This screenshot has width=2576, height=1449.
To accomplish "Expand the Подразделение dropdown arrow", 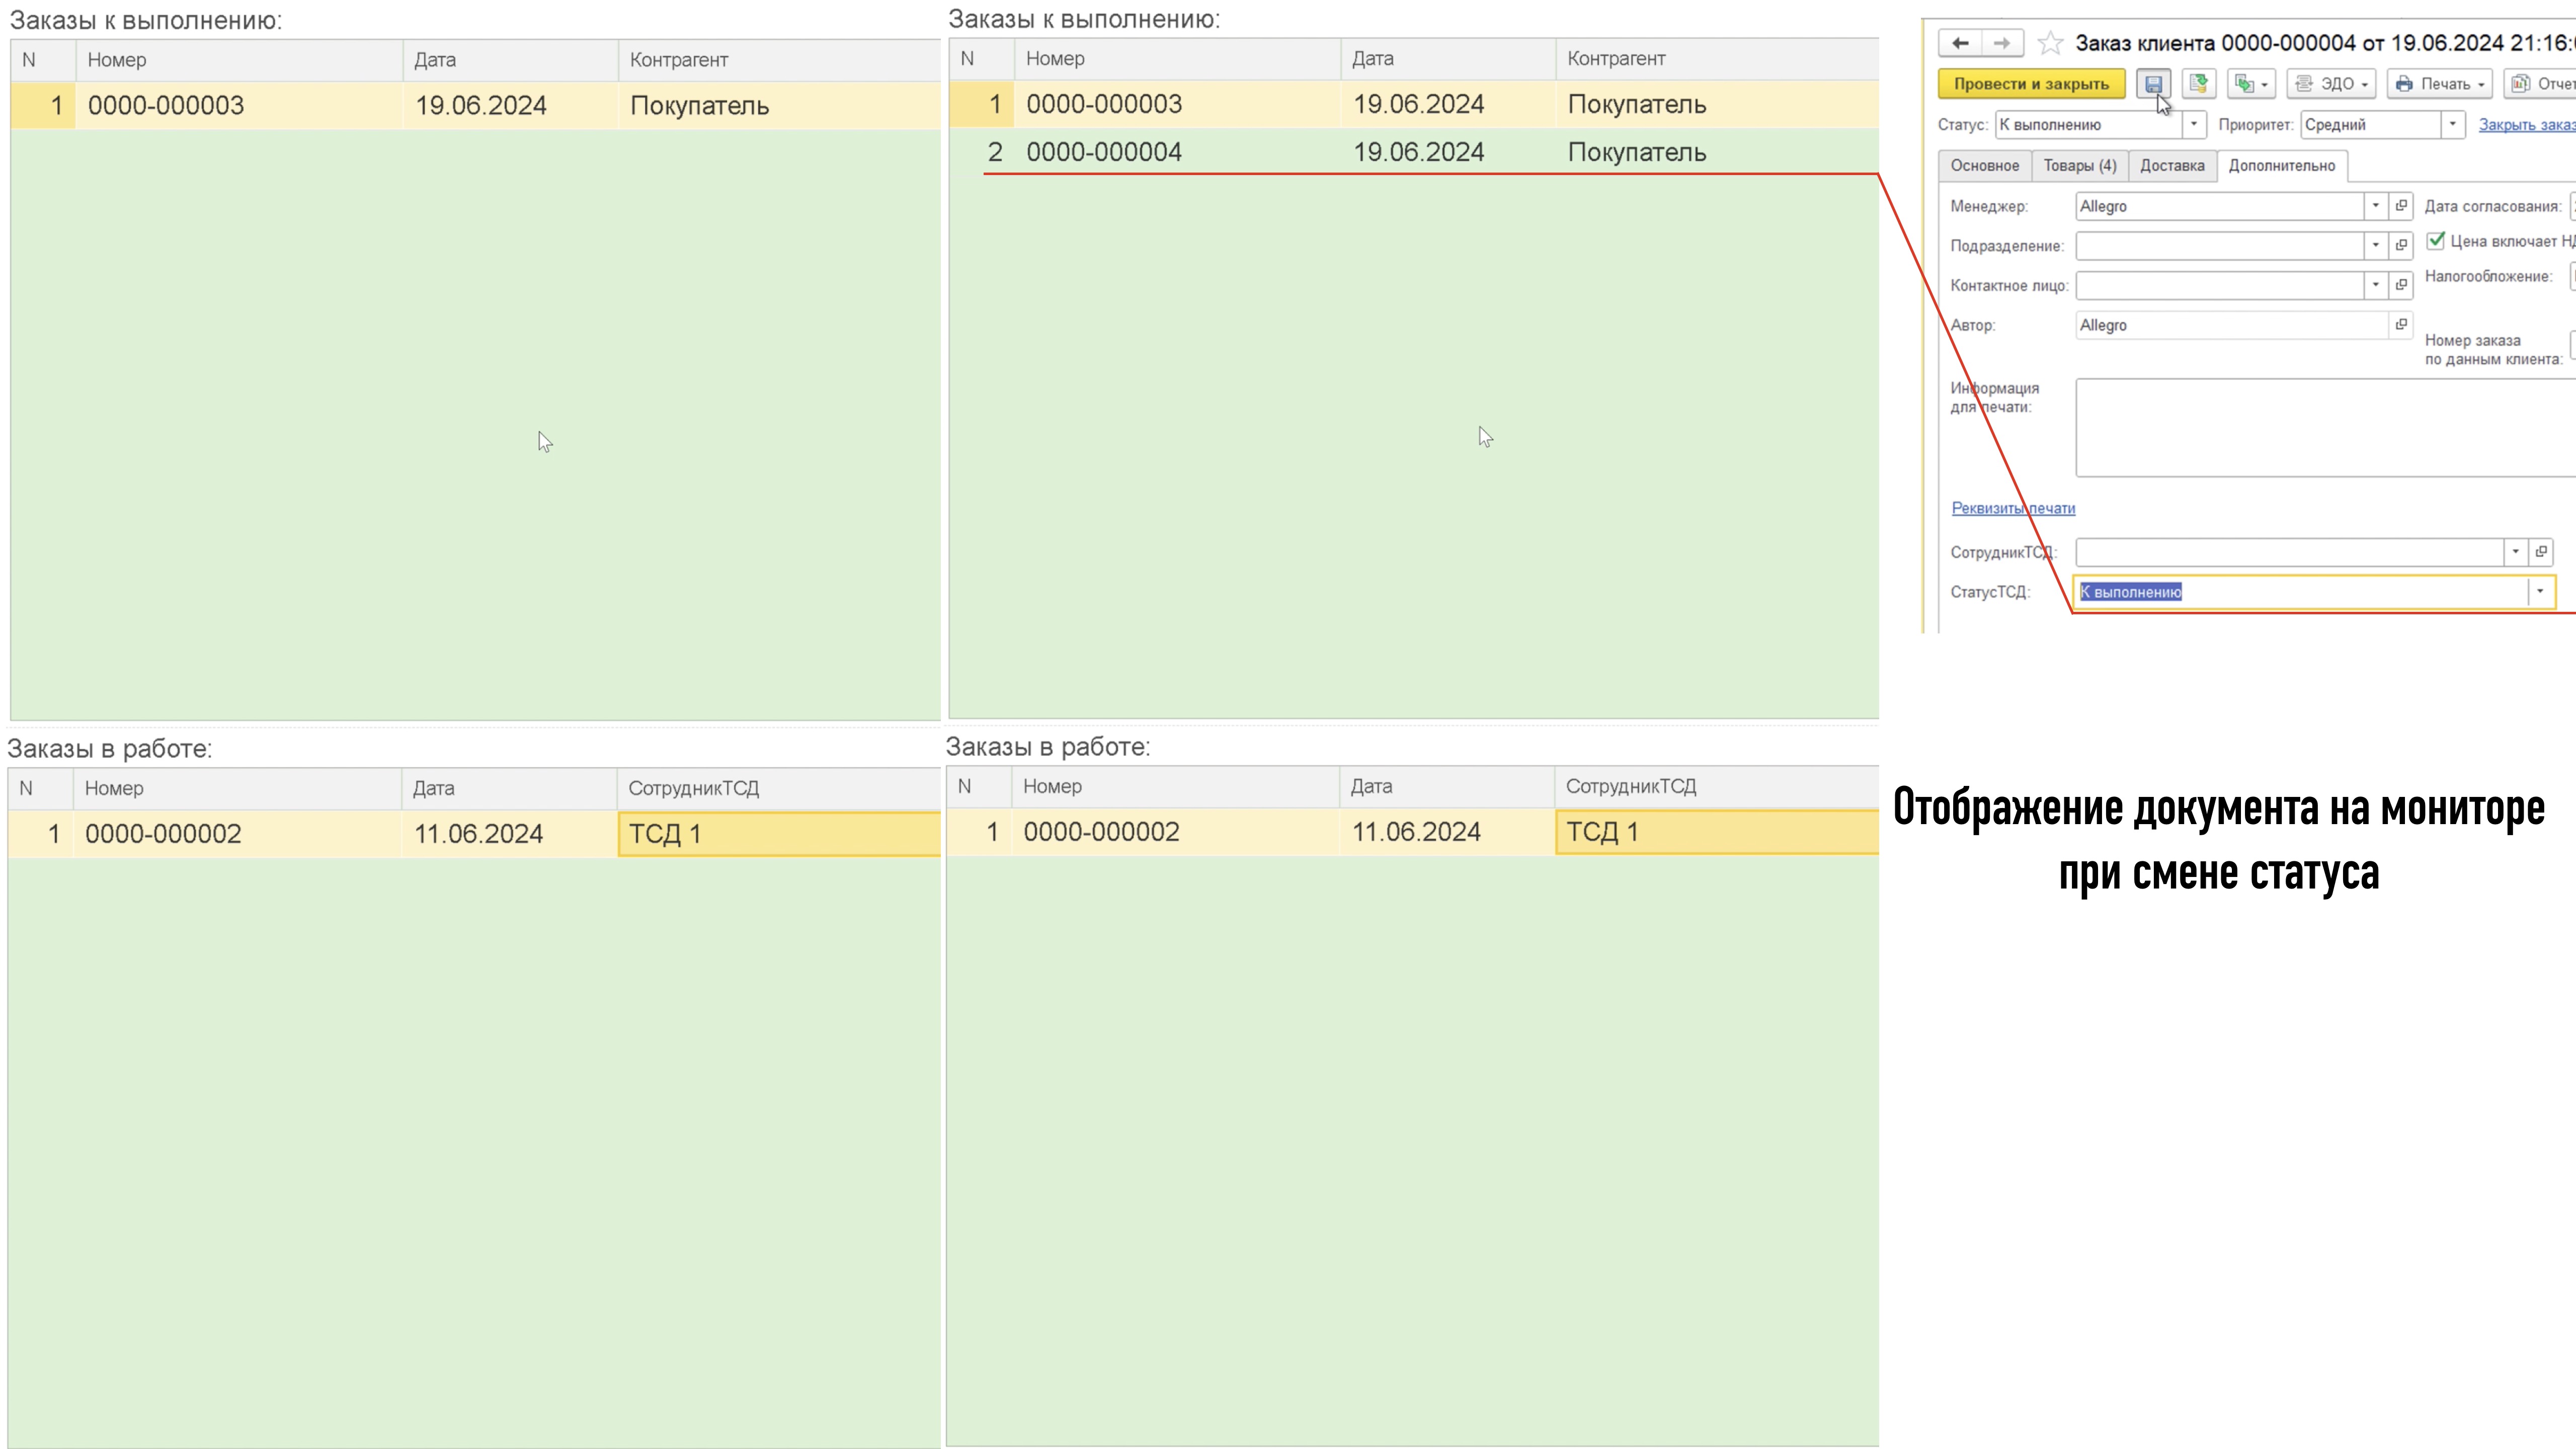I will click(2376, 246).
